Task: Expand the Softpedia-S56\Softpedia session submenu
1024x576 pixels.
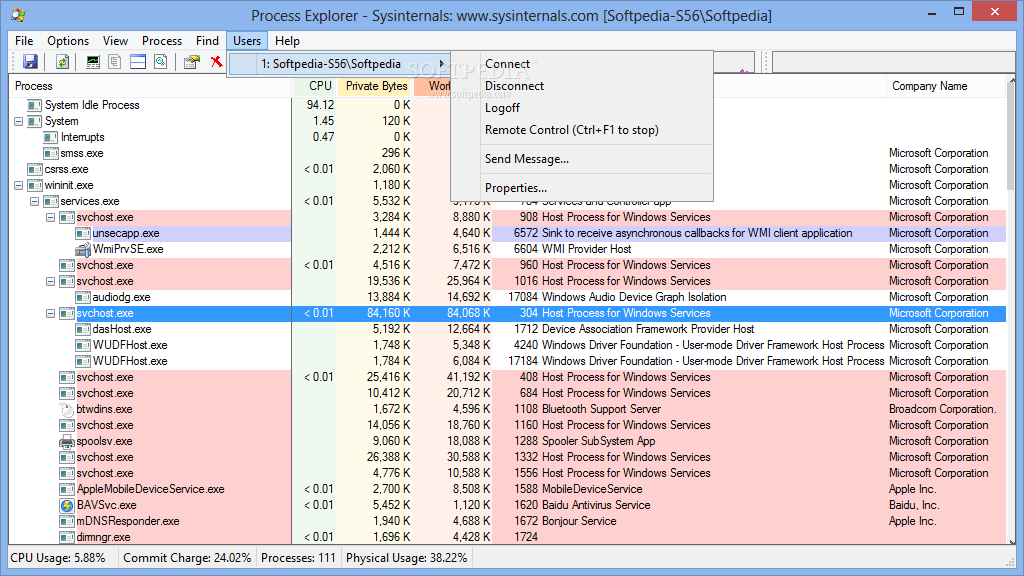Action: (338, 64)
